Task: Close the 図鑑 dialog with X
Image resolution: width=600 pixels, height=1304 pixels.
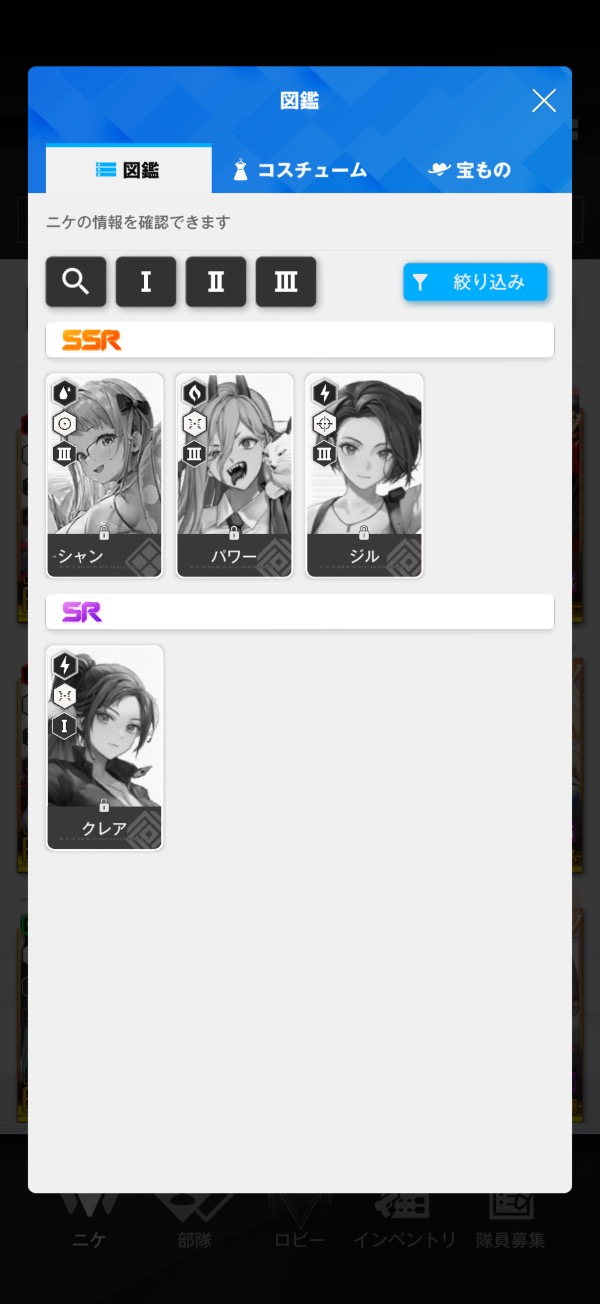Action: pos(543,100)
